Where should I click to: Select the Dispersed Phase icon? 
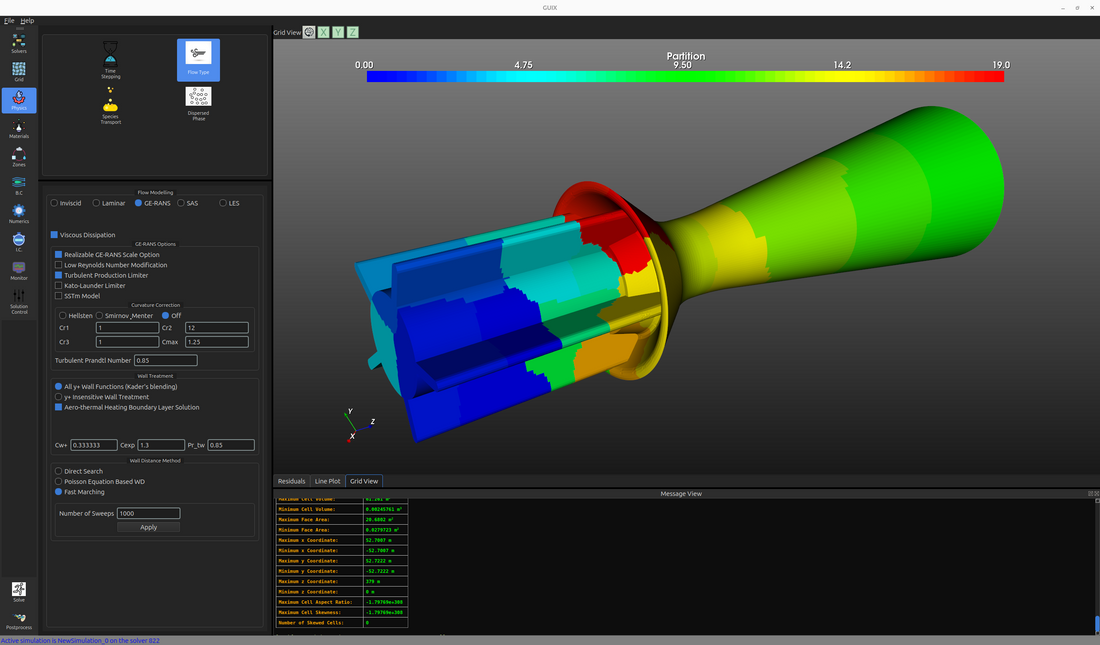point(199,103)
